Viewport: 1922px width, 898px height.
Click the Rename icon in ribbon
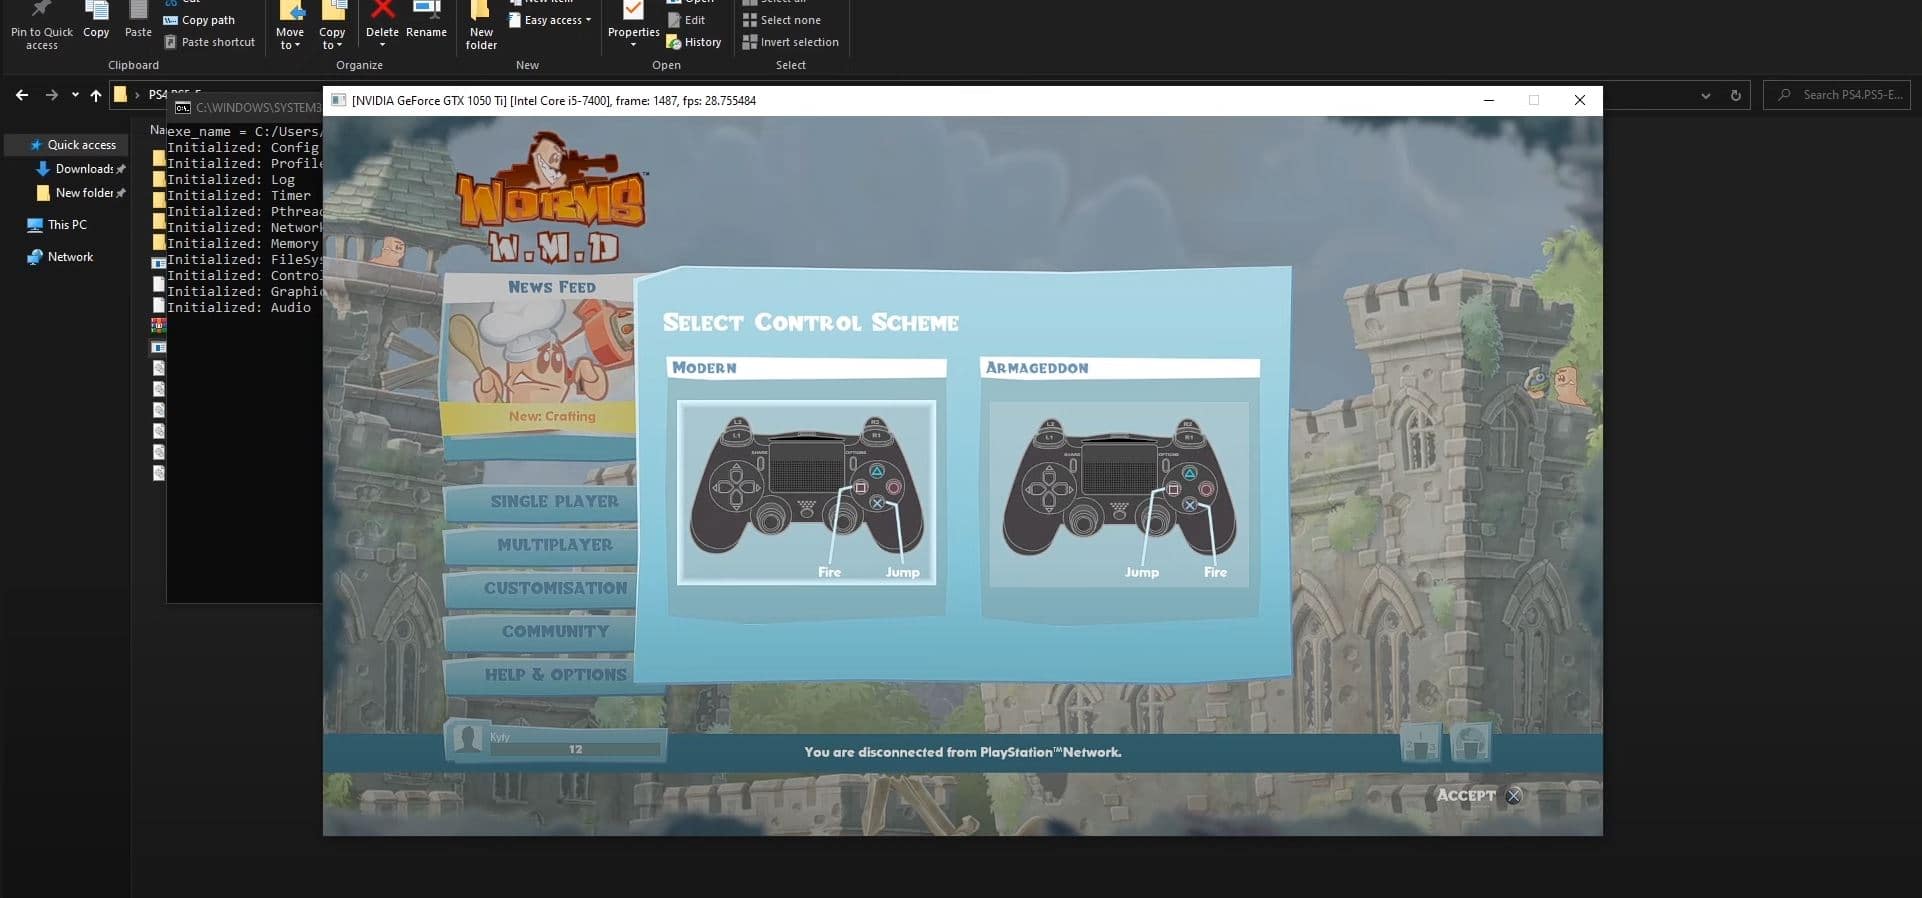pyautogui.click(x=427, y=10)
